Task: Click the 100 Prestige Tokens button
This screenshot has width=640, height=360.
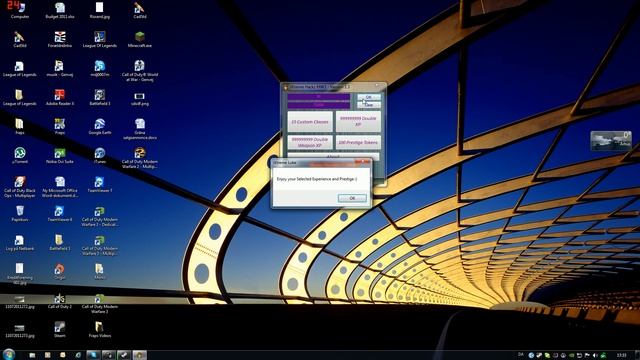Action: 358,142
